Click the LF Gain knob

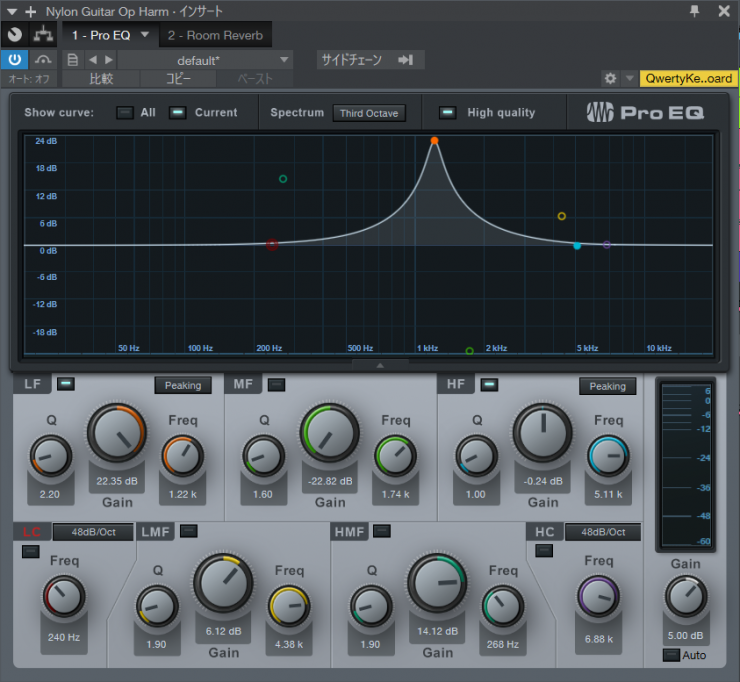[x=117, y=433]
